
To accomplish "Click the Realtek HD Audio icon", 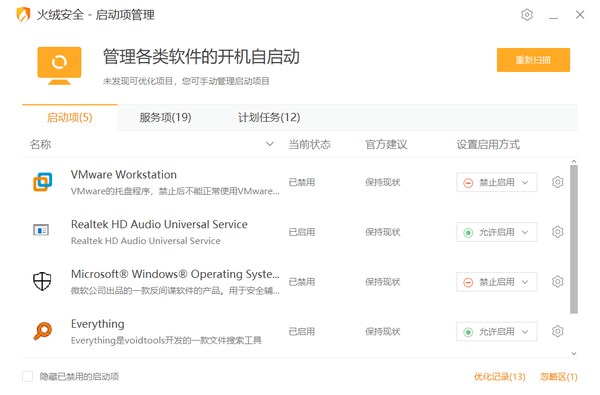I will coord(41,230).
